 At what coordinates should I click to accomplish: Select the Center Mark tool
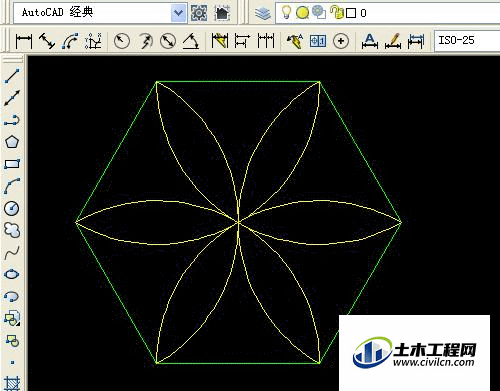tap(341, 41)
